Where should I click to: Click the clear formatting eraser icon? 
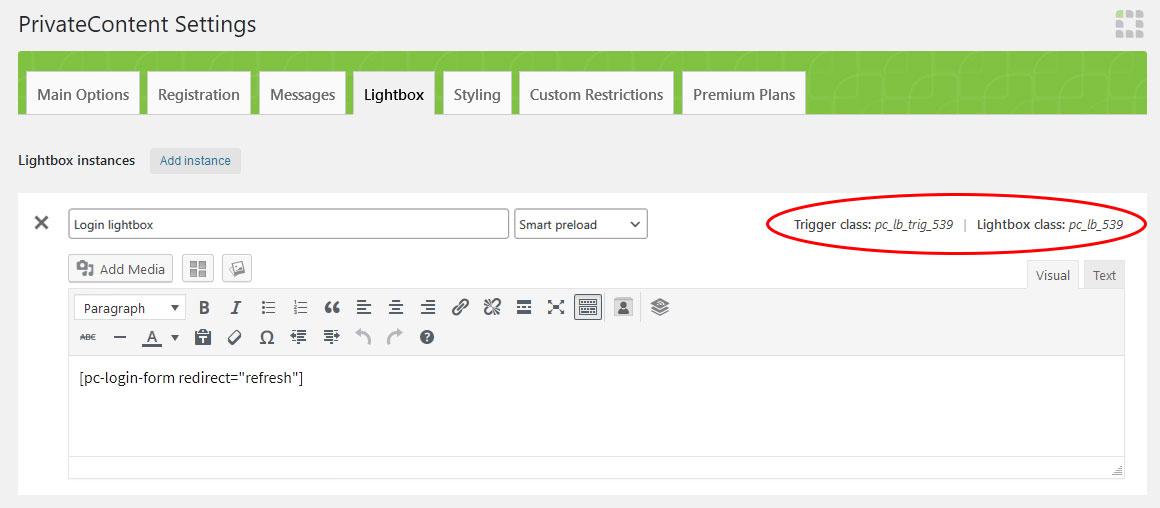point(235,338)
